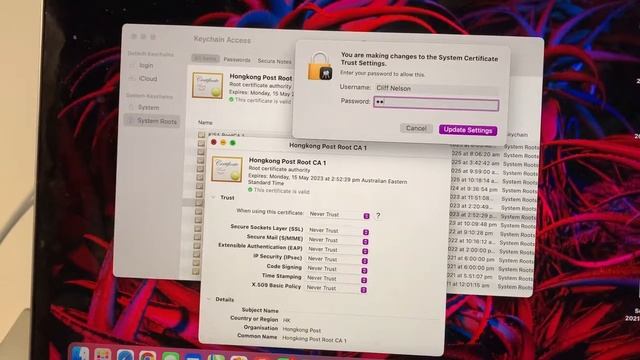
Task: Click Cancel in the password dialog
Action: click(x=416, y=128)
